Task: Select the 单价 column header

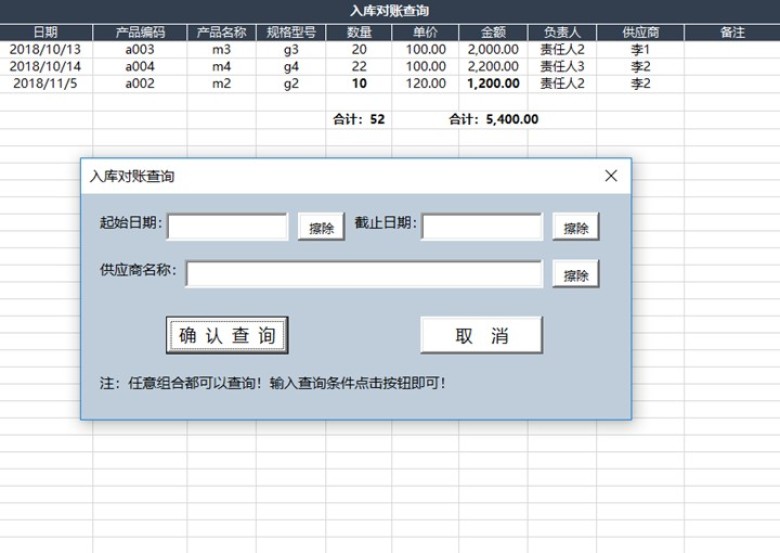Action: pyautogui.click(x=425, y=32)
